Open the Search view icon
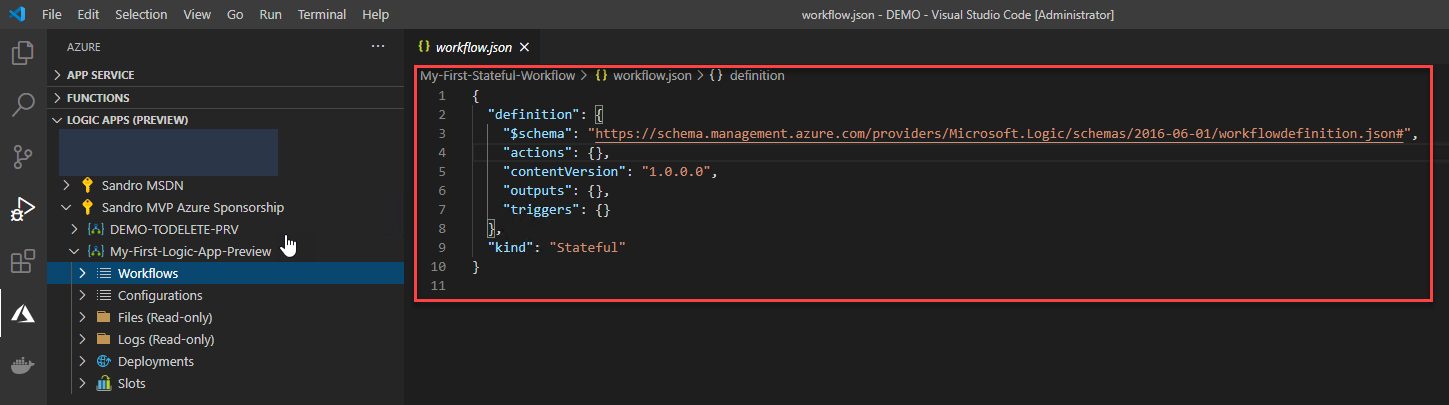Image resolution: width=1449 pixels, height=405 pixels. click(22, 105)
